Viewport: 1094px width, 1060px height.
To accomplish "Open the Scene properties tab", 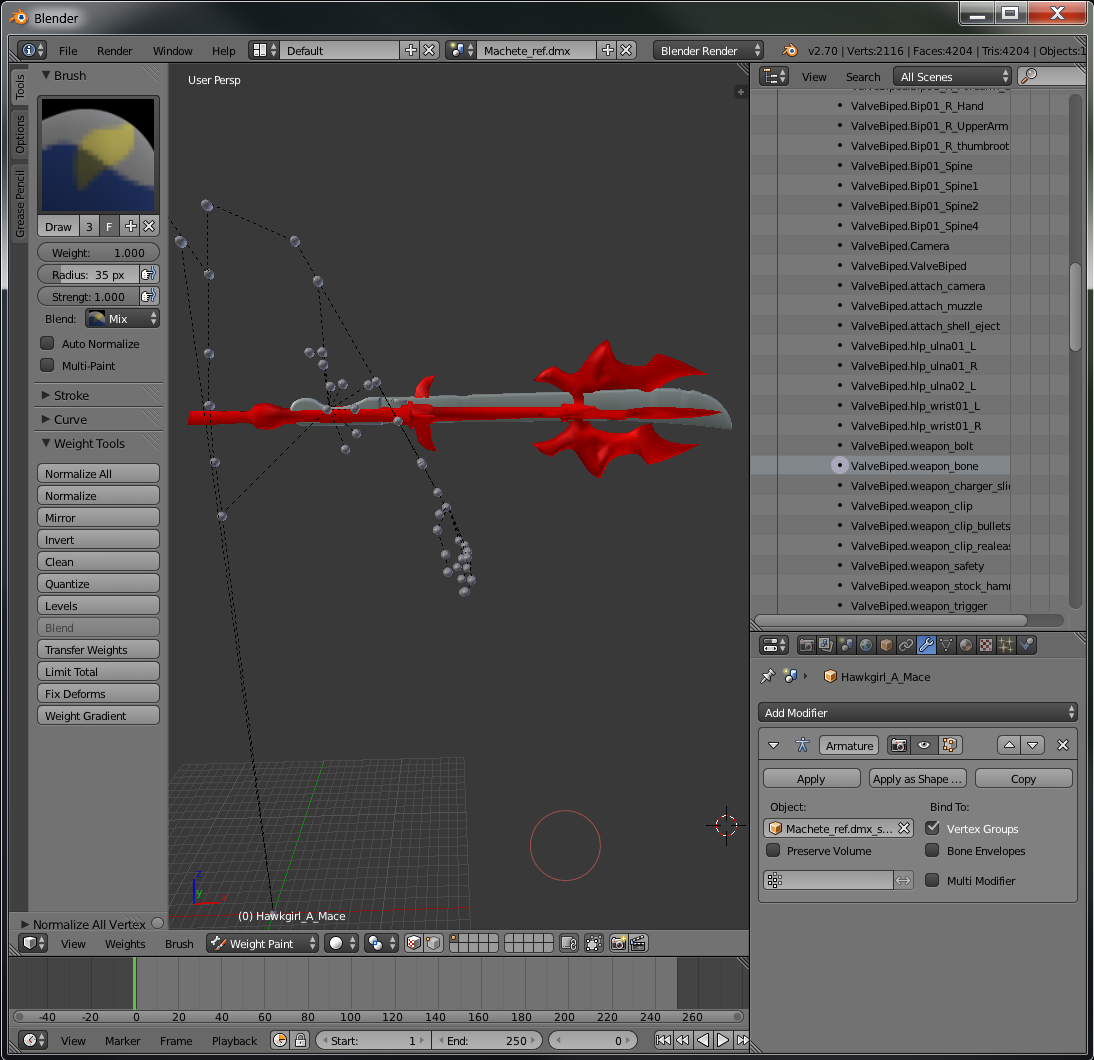I will click(x=846, y=645).
